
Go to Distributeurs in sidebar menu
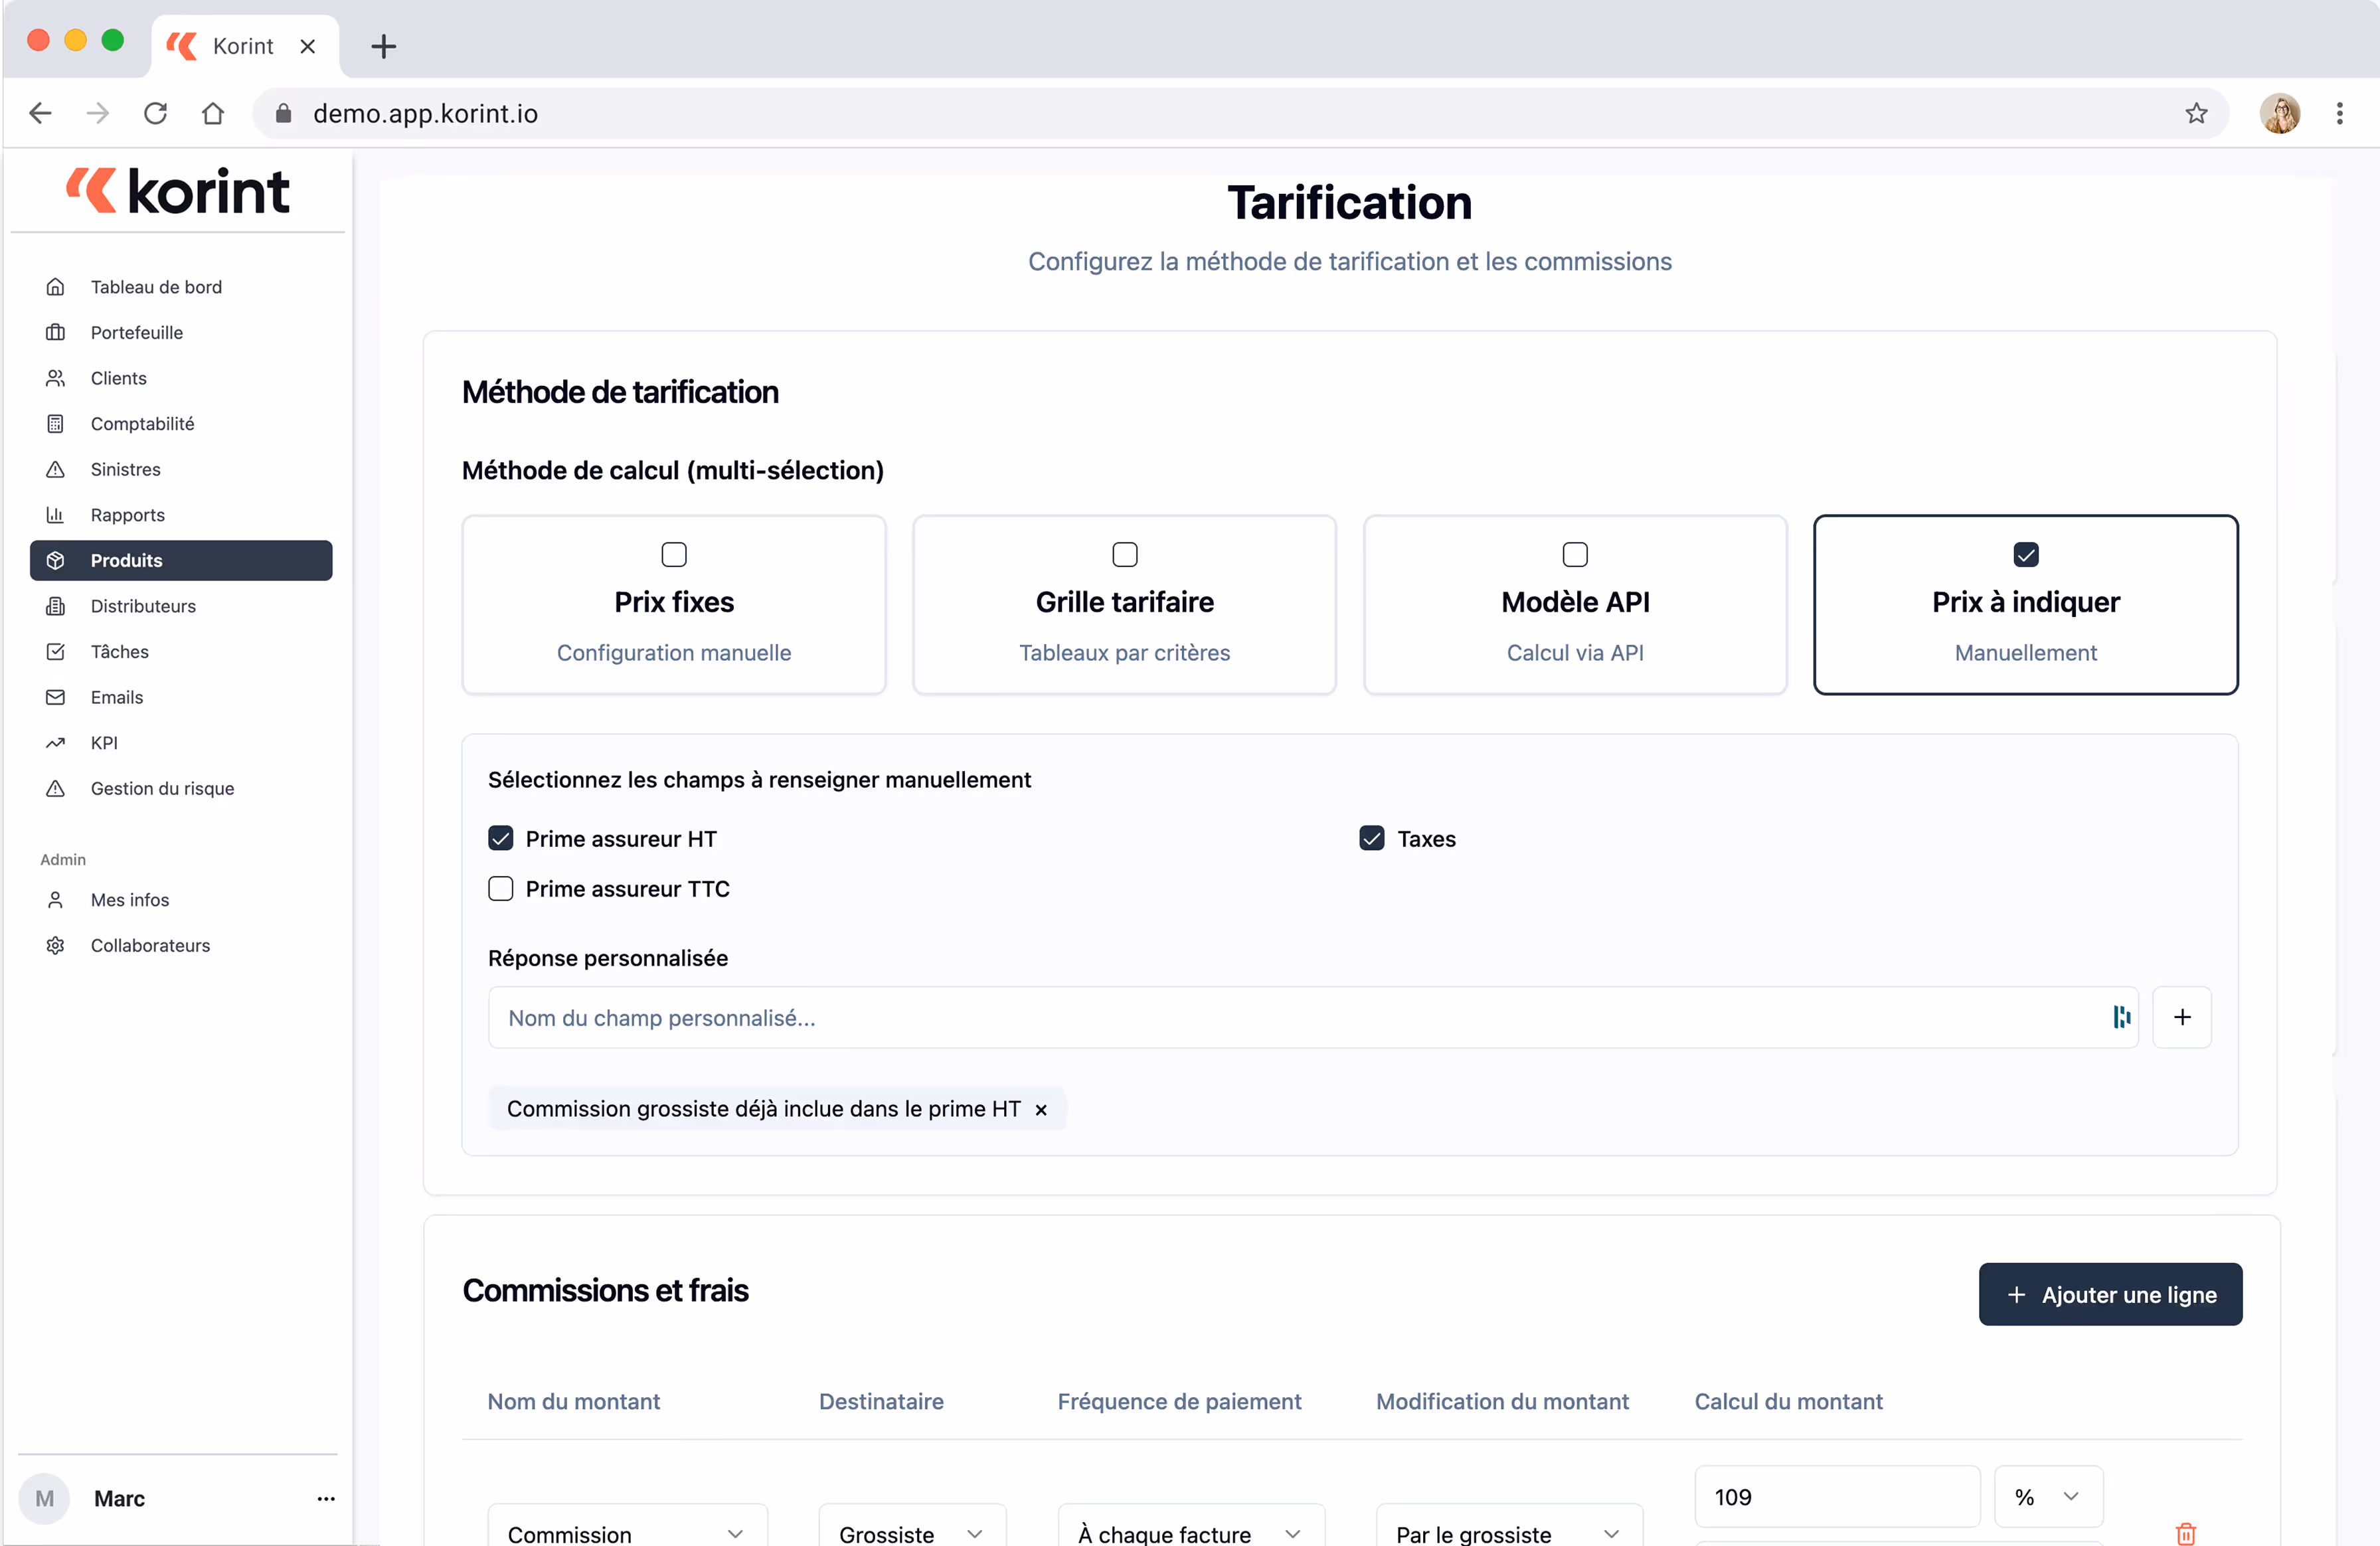(143, 606)
